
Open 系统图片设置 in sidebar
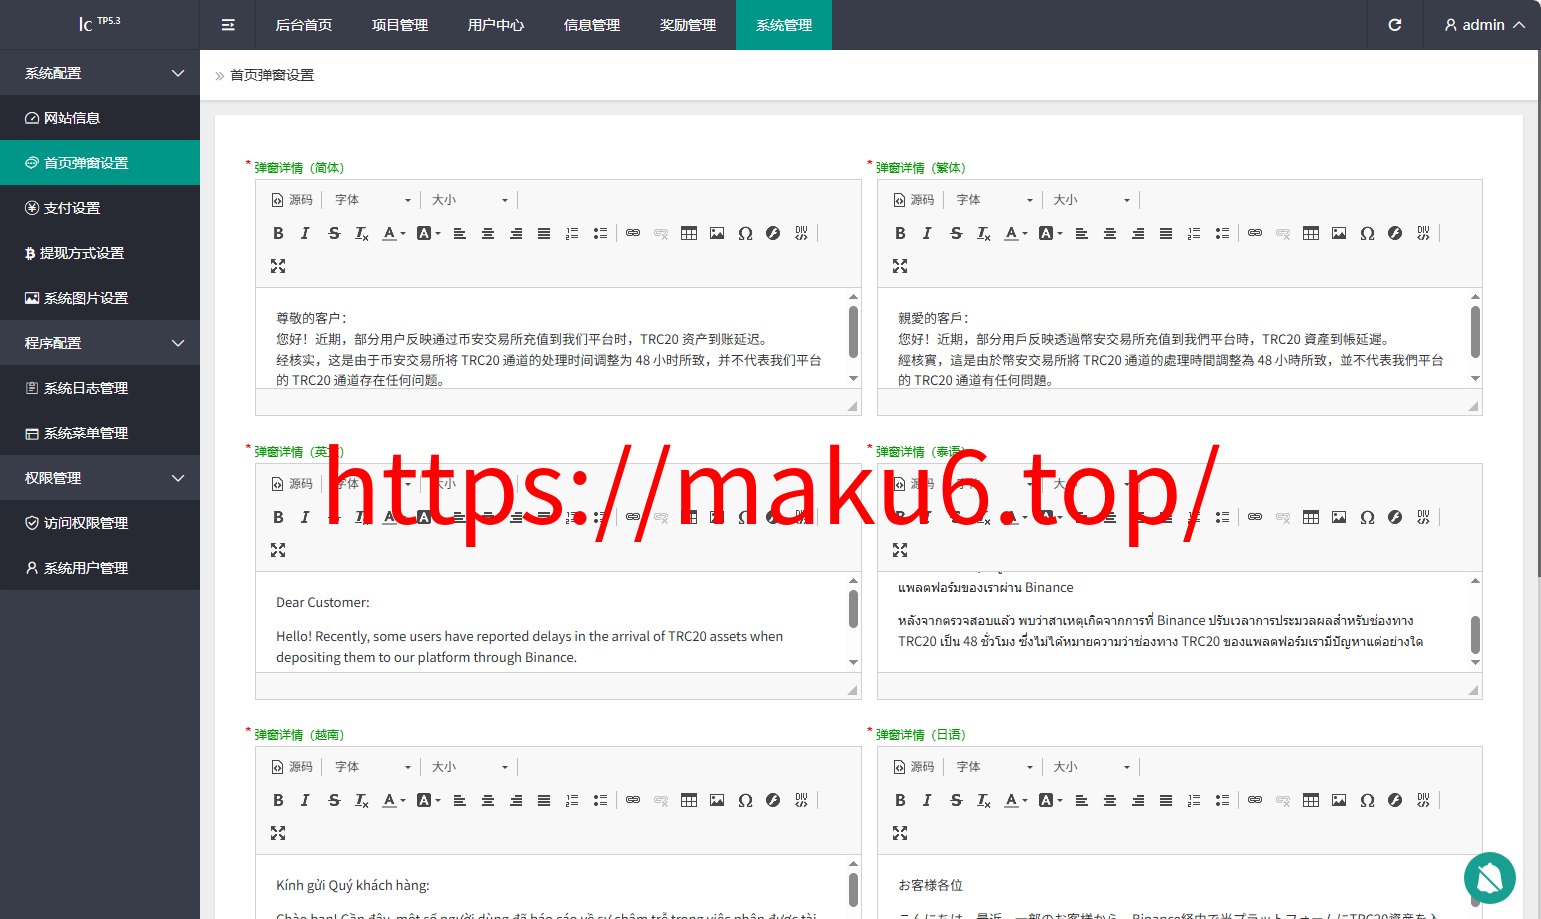100,298
